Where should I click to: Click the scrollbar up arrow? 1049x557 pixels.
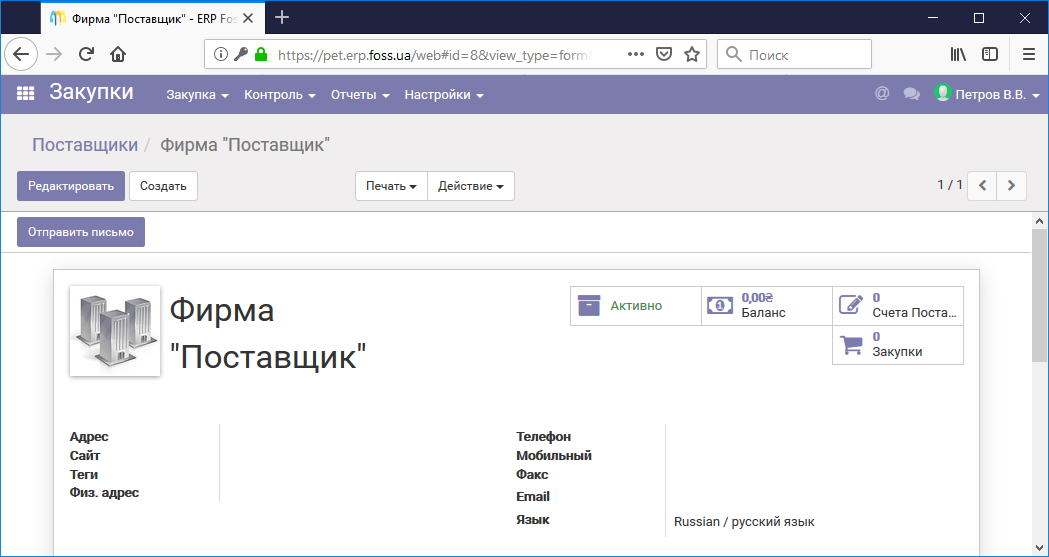tap(1040, 221)
